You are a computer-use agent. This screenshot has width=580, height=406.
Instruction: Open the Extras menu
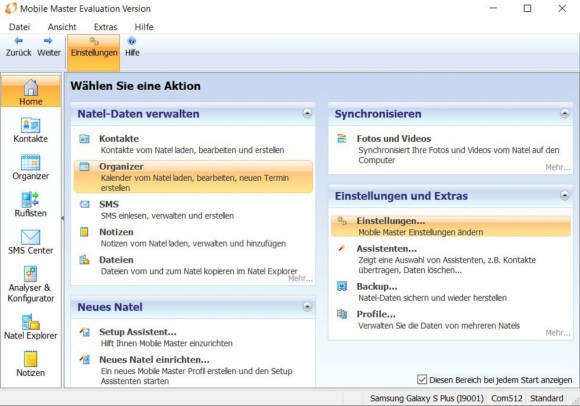tap(105, 27)
